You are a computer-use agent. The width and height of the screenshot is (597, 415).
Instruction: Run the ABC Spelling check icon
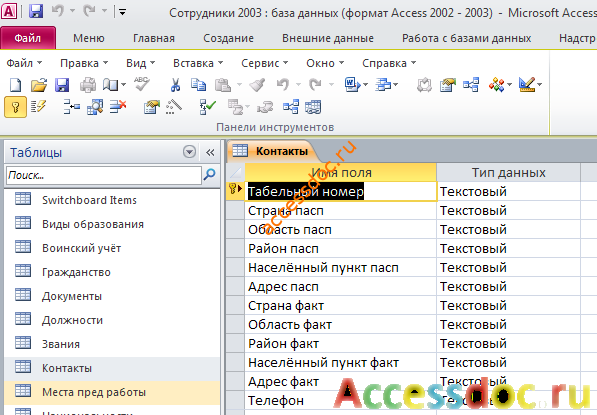(x=142, y=84)
